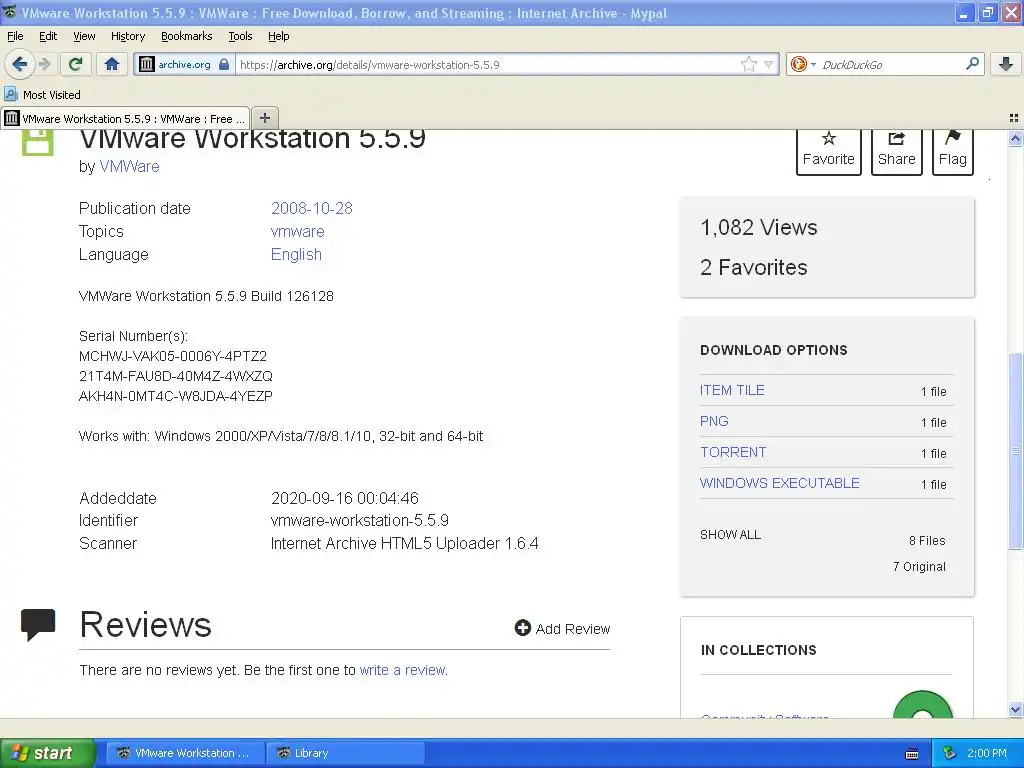Open the Windows start button
The width and height of the screenshot is (1024, 768).
coord(47,753)
